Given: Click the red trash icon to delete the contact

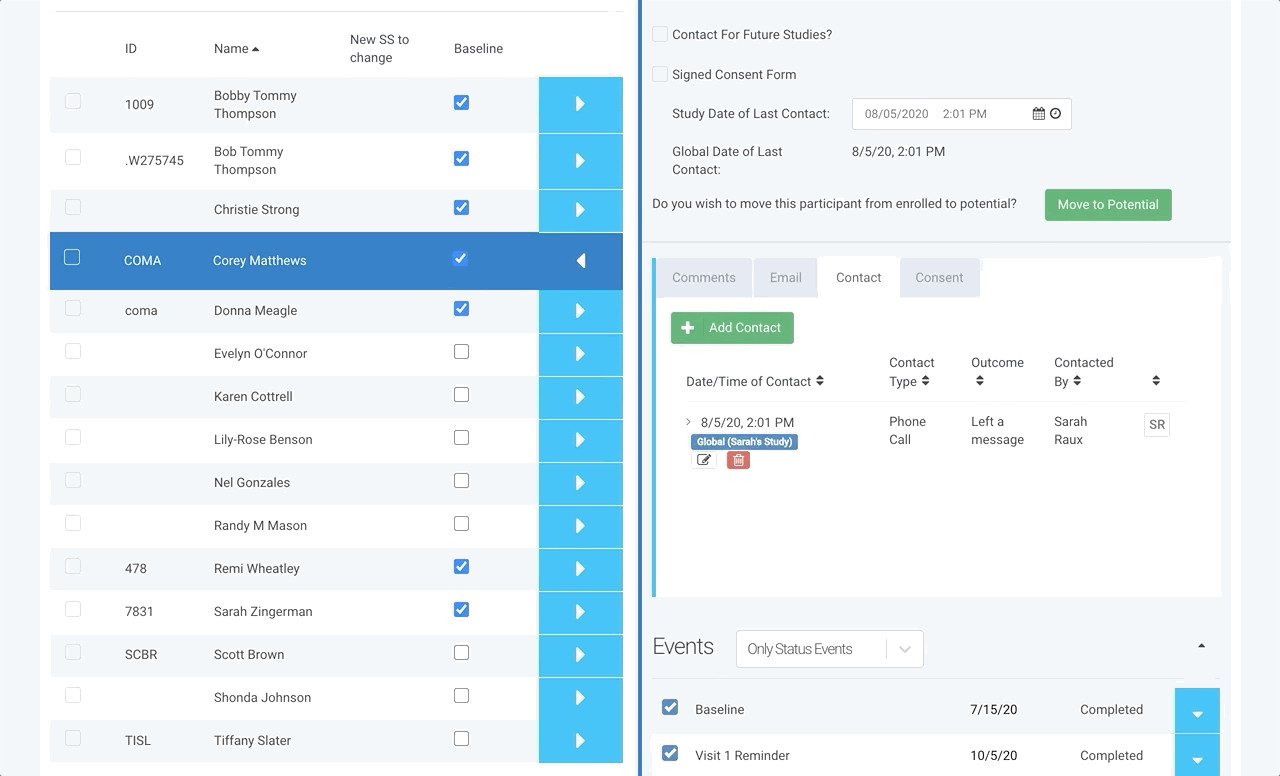Looking at the screenshot, I should 738,460.
